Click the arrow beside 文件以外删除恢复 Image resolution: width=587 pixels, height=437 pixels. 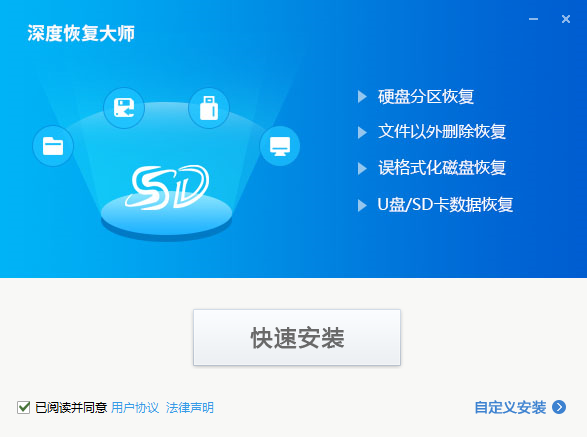(362, 132)
